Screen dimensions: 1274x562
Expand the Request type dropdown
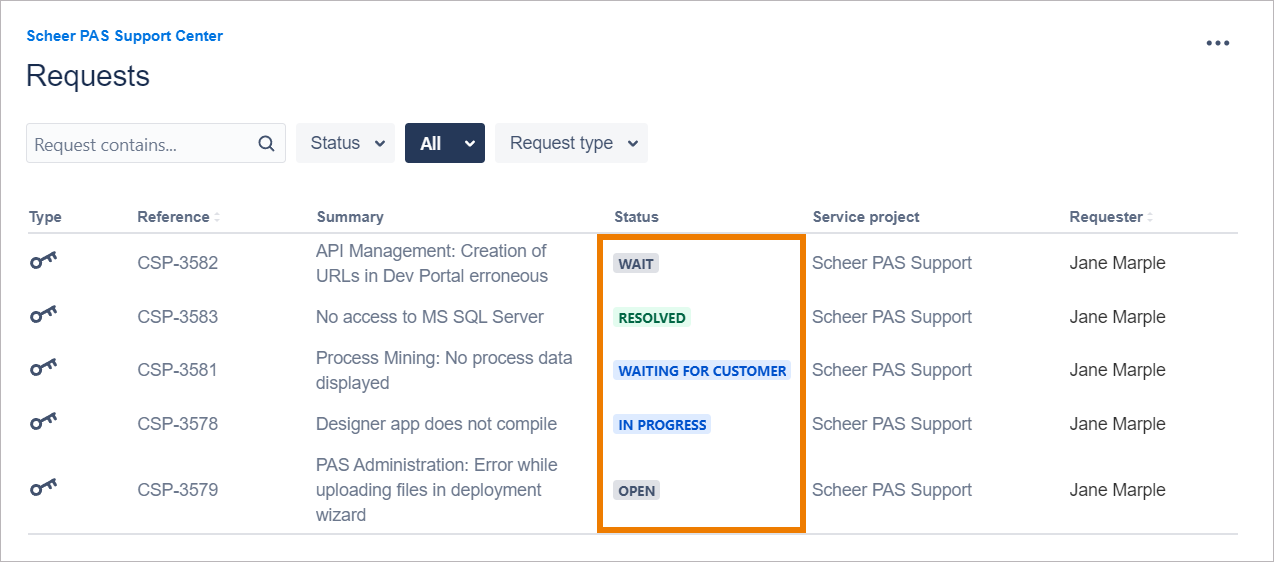pos(572,143)
